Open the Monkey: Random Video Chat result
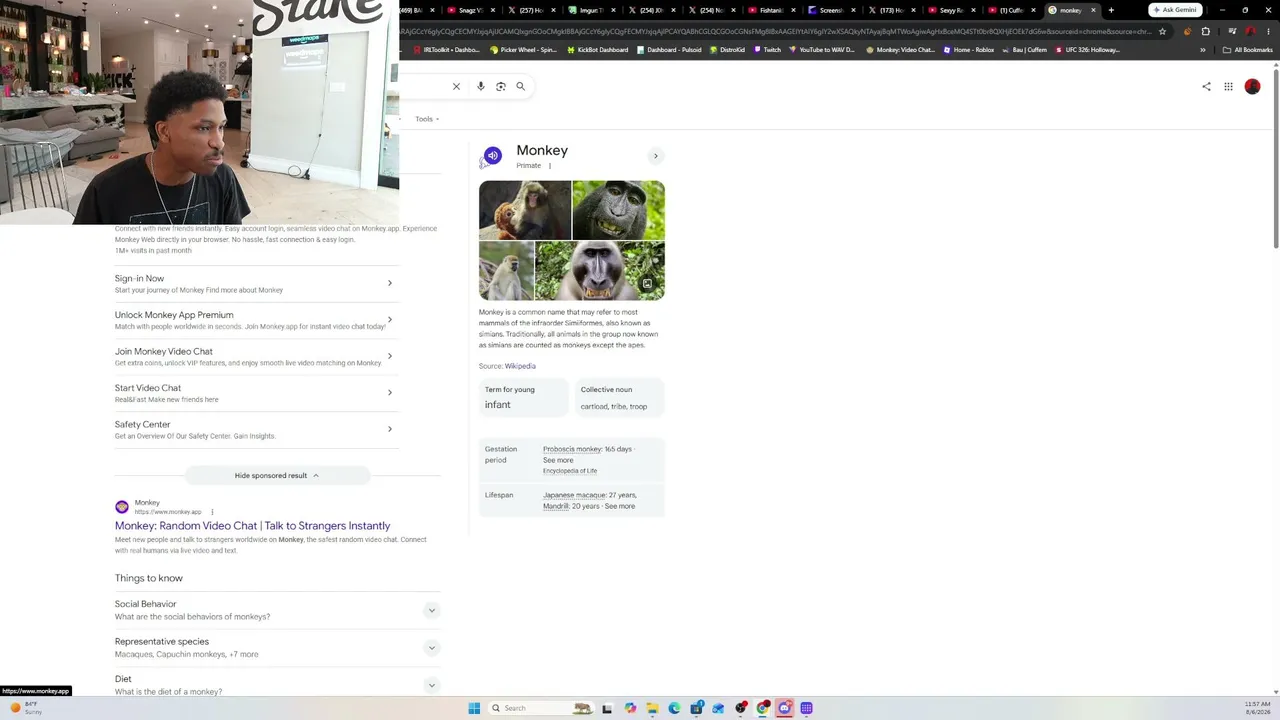 coord(252,526)
